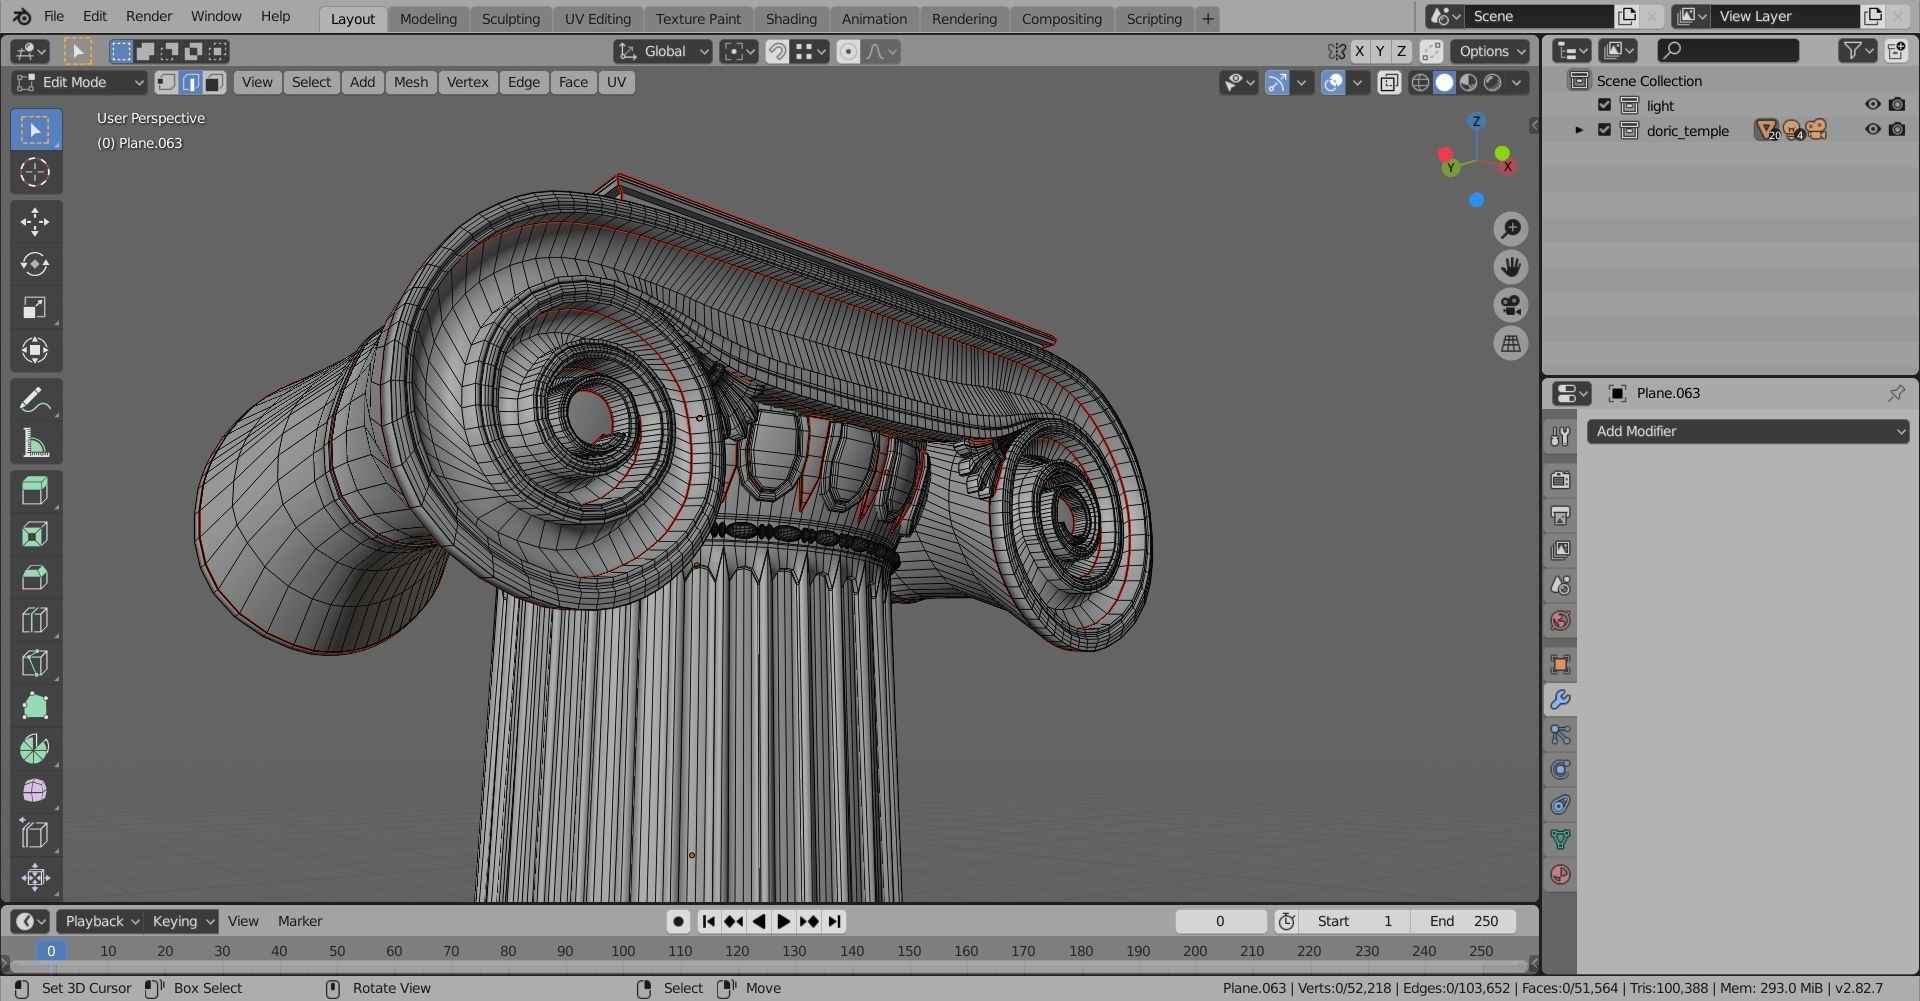
Task: Select the Select Box tool
Action: pos(35,130)
